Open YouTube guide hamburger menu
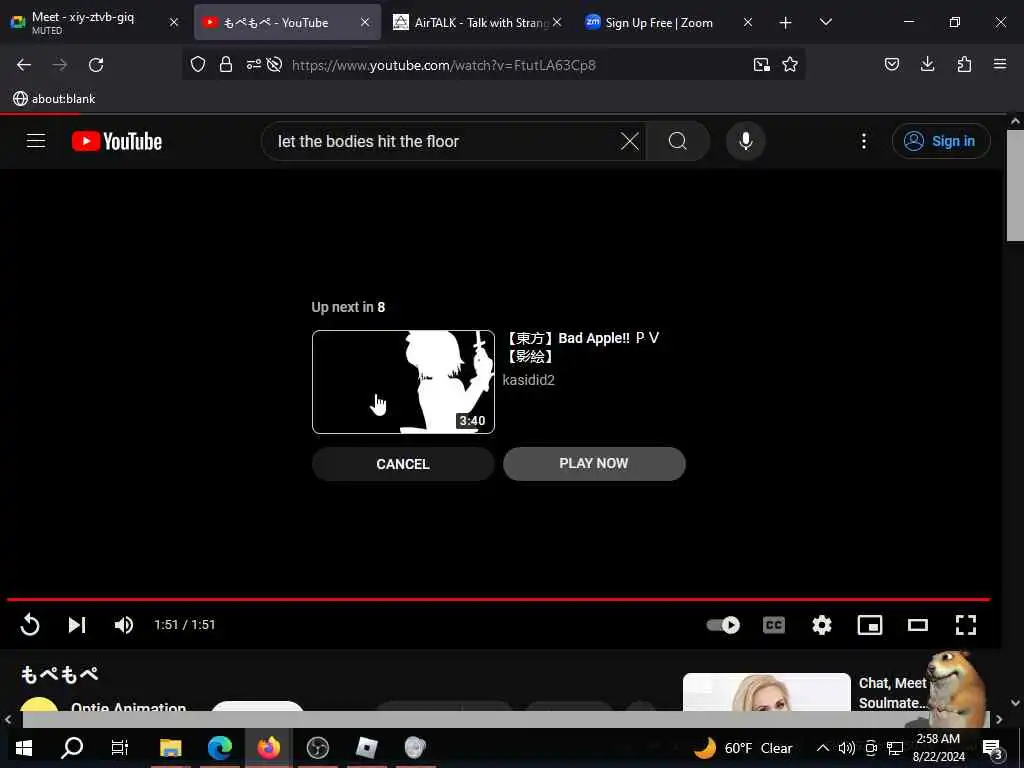This screenshot has width=1024, height=768. pos(36,141)
